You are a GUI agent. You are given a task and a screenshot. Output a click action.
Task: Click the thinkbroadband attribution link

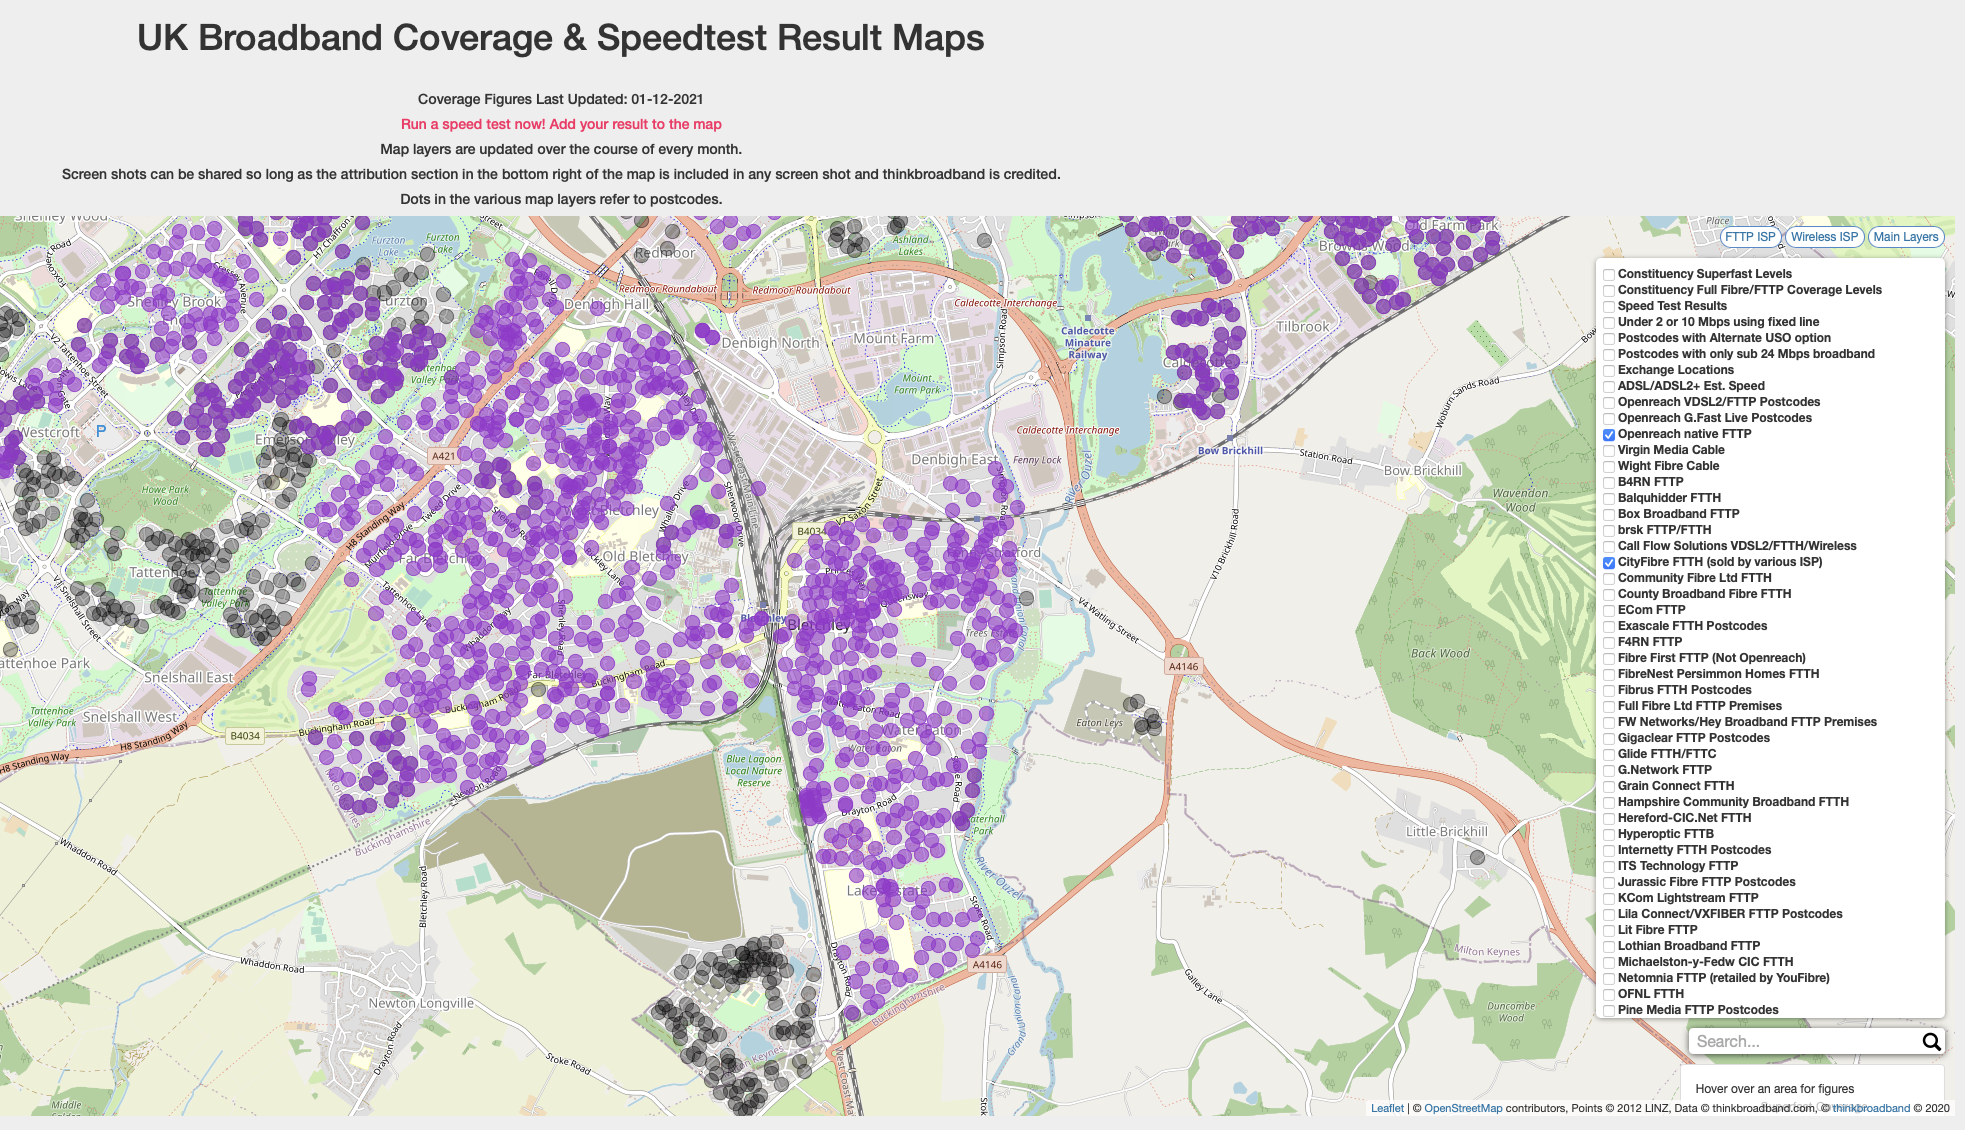pos(1871,1108)
